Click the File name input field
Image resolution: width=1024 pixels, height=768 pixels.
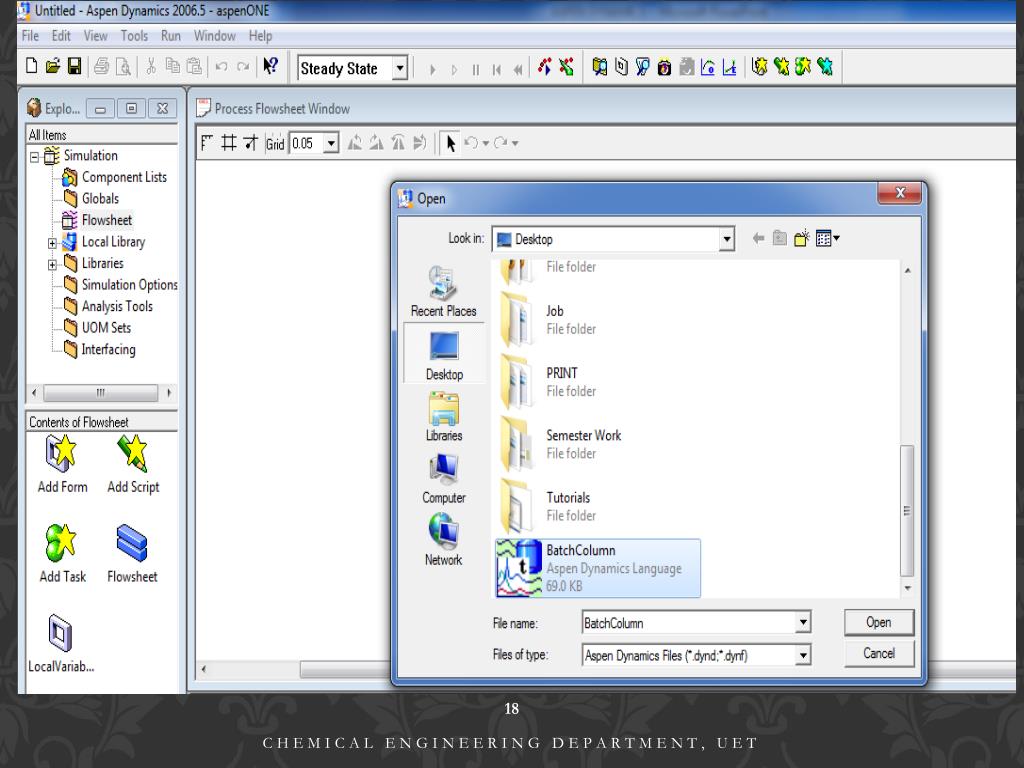tap(689, 622)
